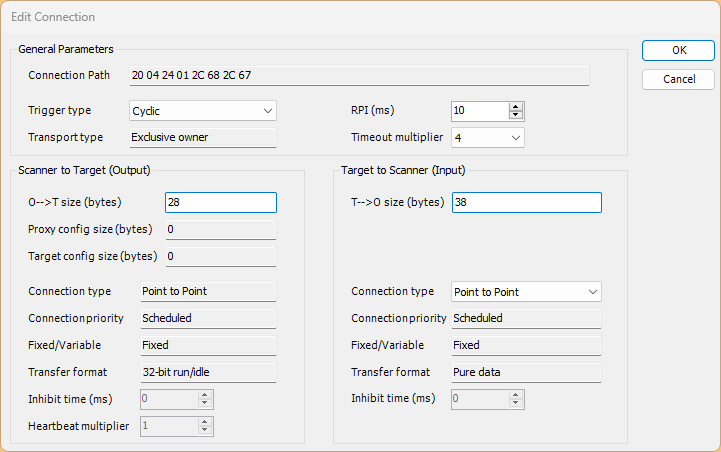Decrease the Heartbeat multiplier
The image size is (721, 452).
coord(205,430)
